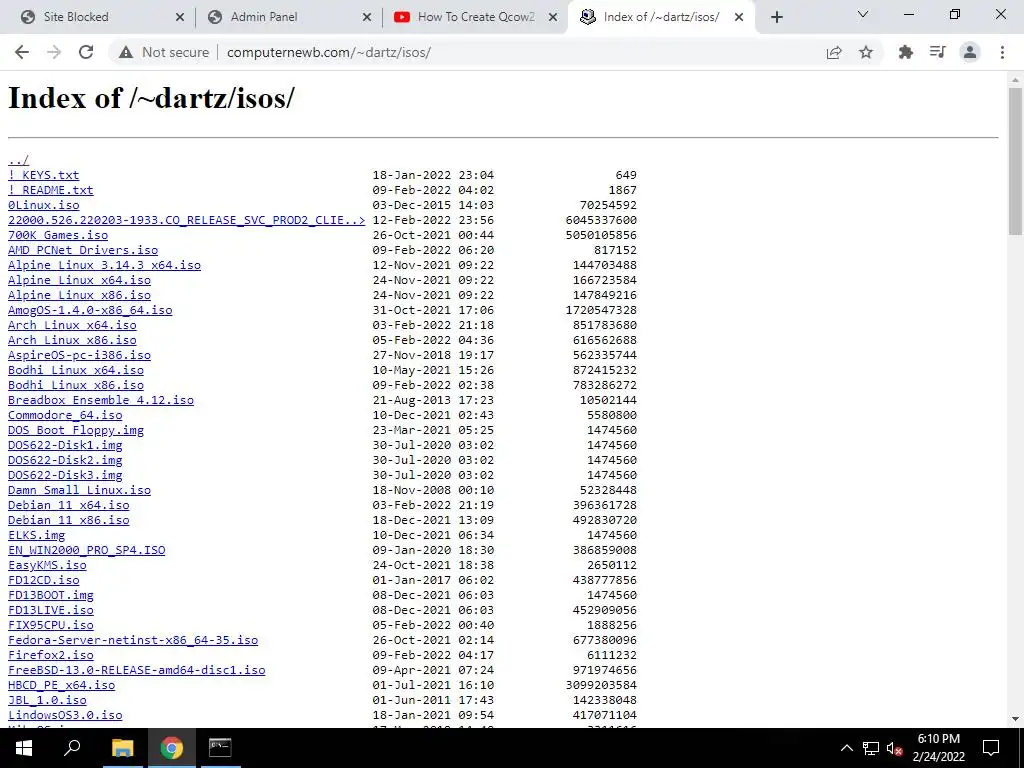Click the page vertical scrollbar thumb
The image size is (1024, 768).
(1015, 161)
